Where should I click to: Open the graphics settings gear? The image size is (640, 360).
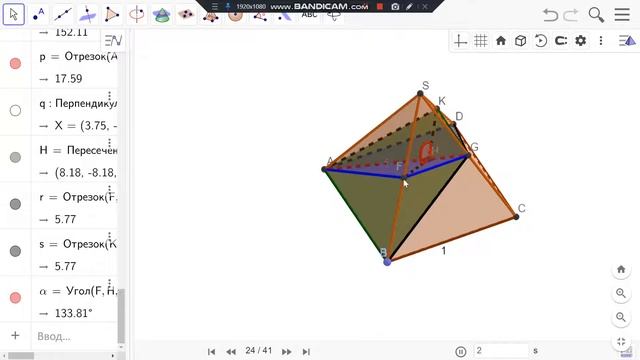[581, 41]
